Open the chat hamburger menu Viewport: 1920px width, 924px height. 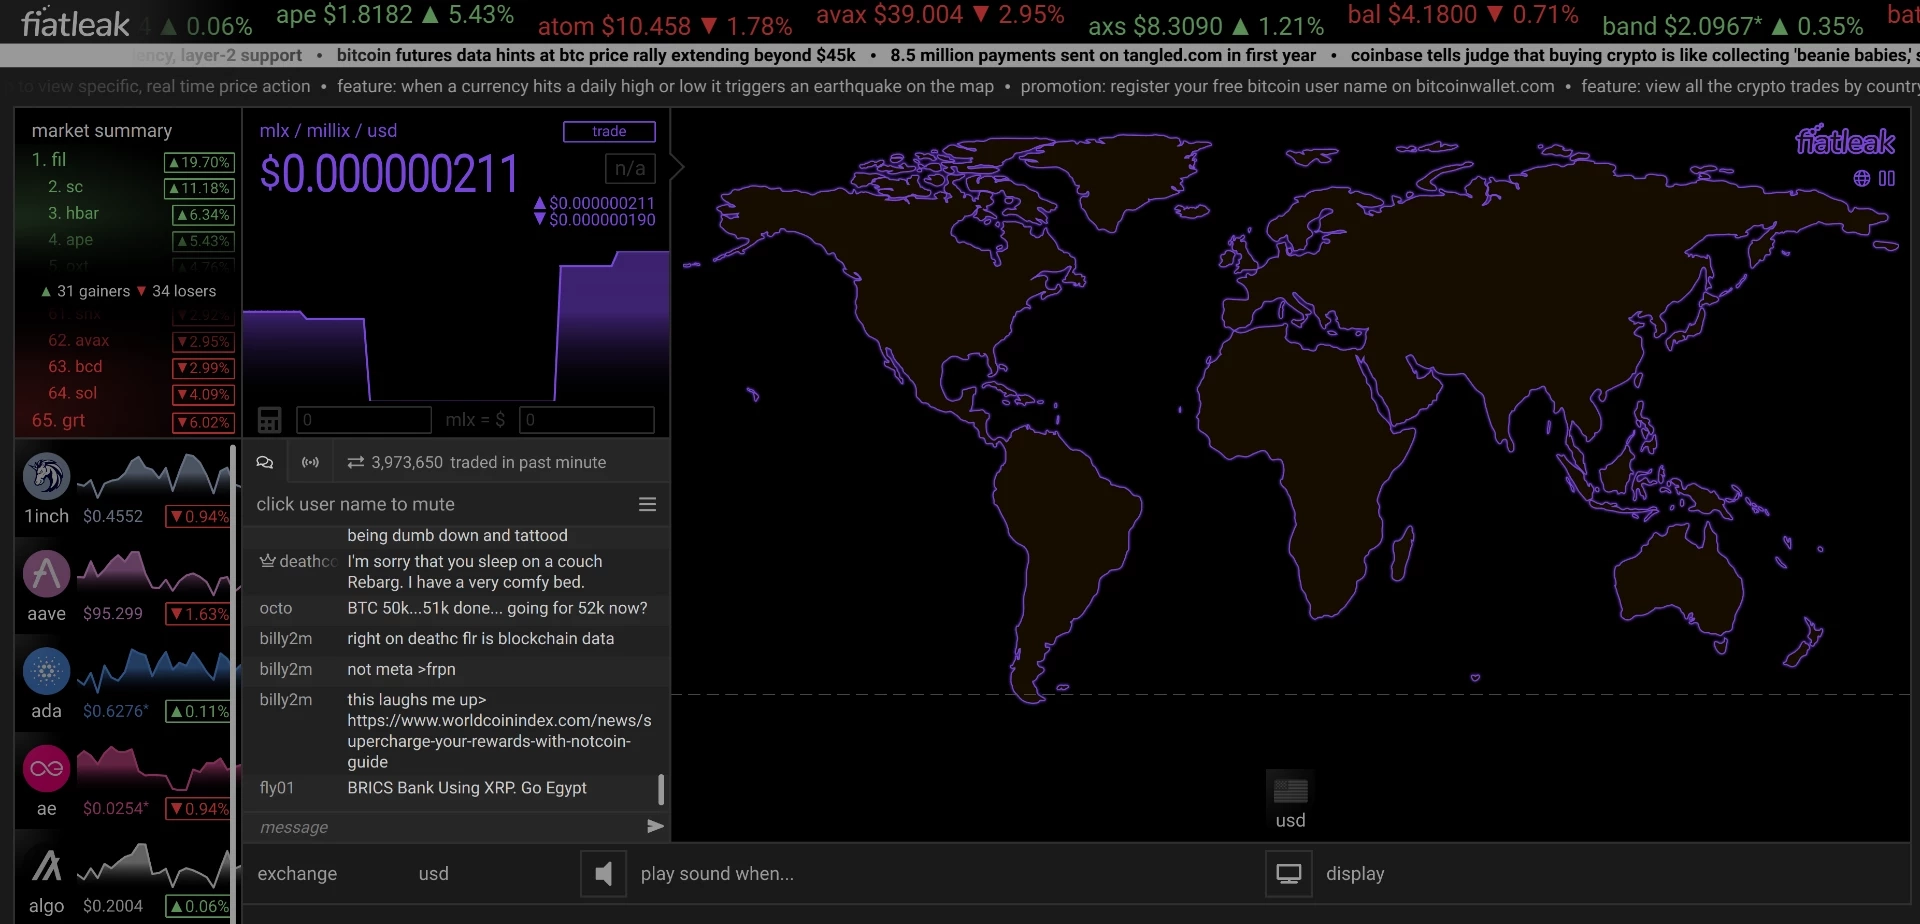(x=648, y=504)
